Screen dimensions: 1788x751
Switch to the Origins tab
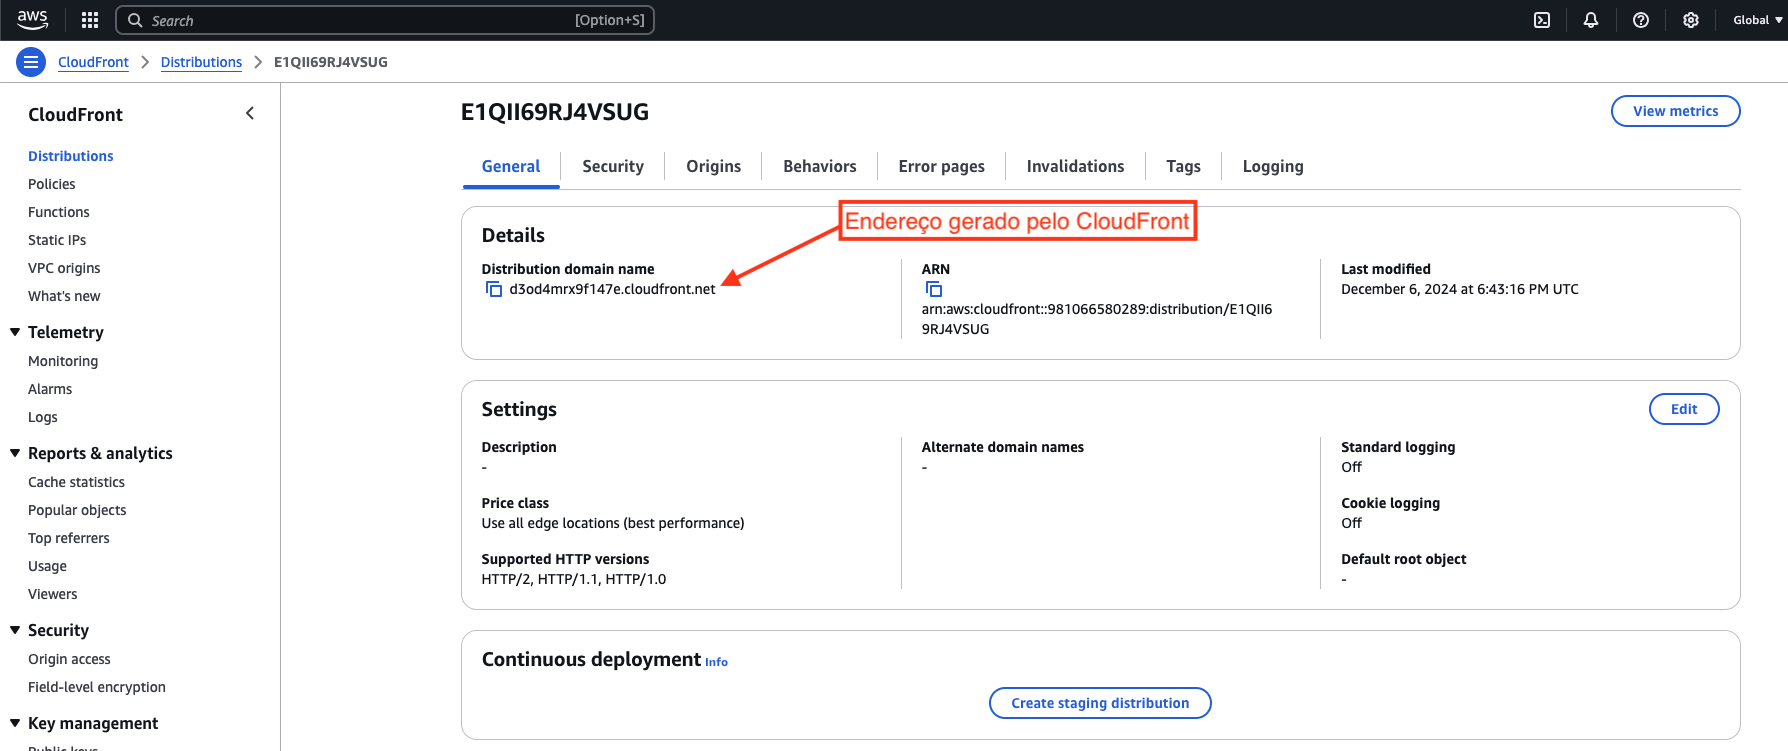(x=713, y=166)
